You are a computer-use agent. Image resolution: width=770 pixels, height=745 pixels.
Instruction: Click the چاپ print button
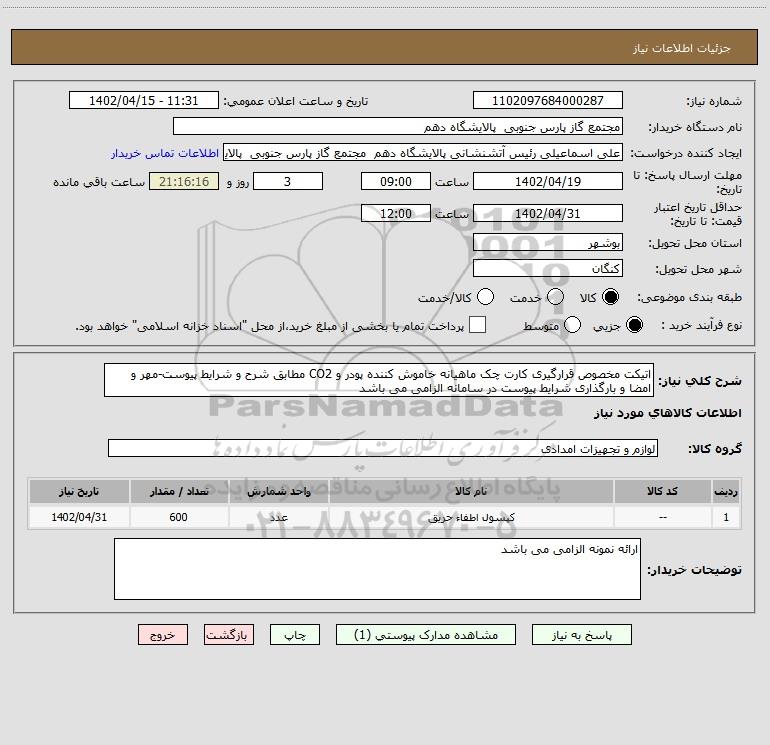pos(295,635)
